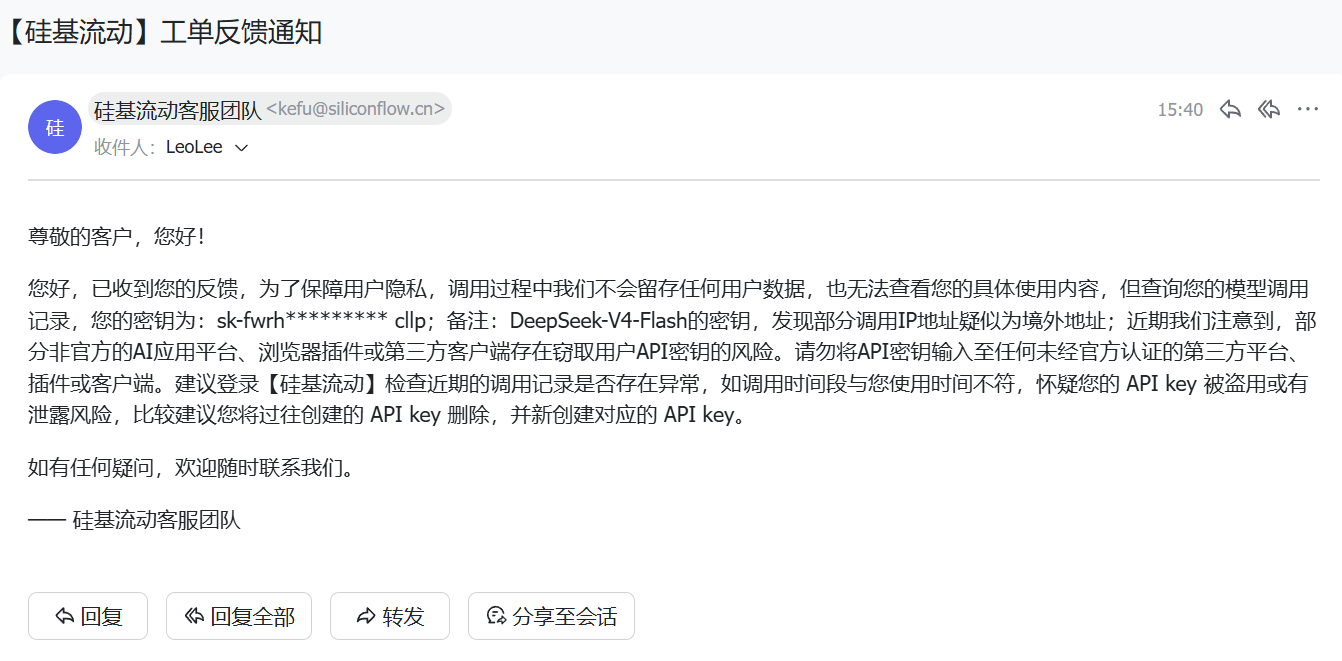Click the line 如有任何疑问，欢迎随时联系我们。

[x=192, y=467]
